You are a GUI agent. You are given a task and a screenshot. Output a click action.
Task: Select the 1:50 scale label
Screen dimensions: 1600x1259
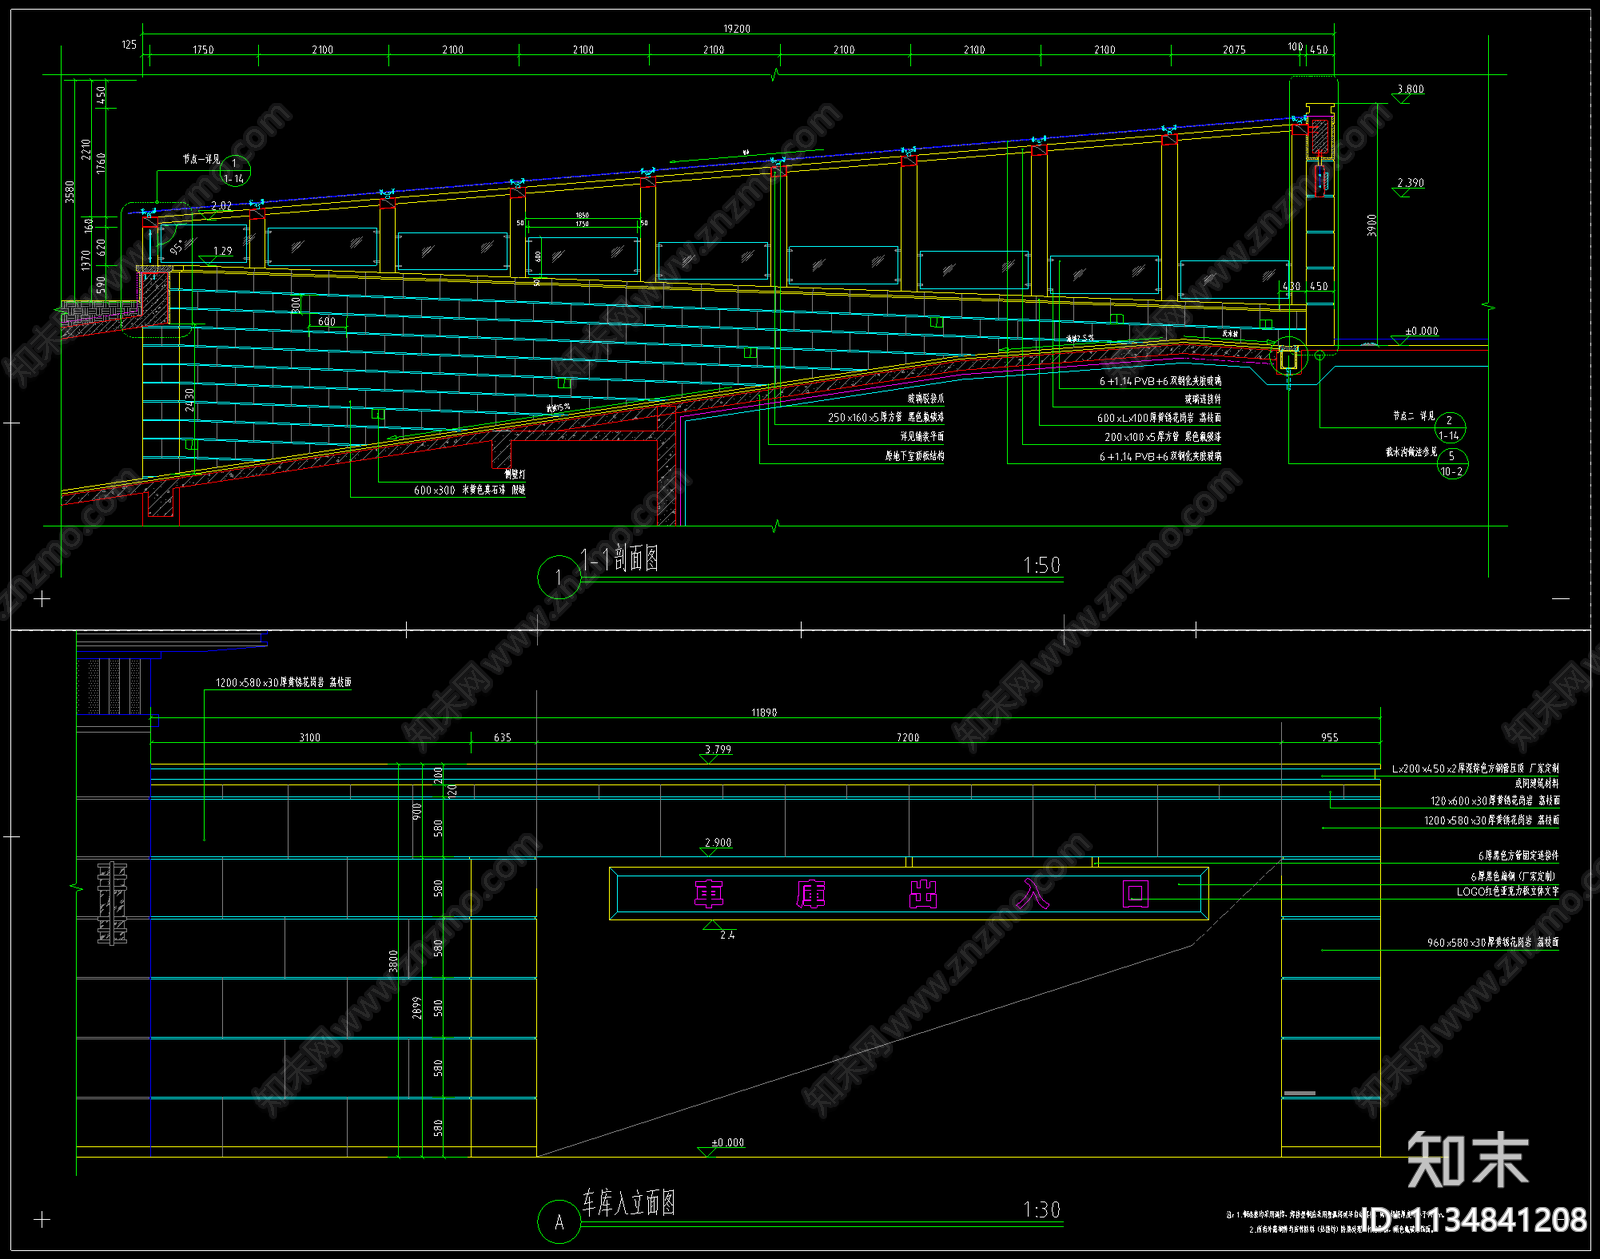(x=1041, y=566)
